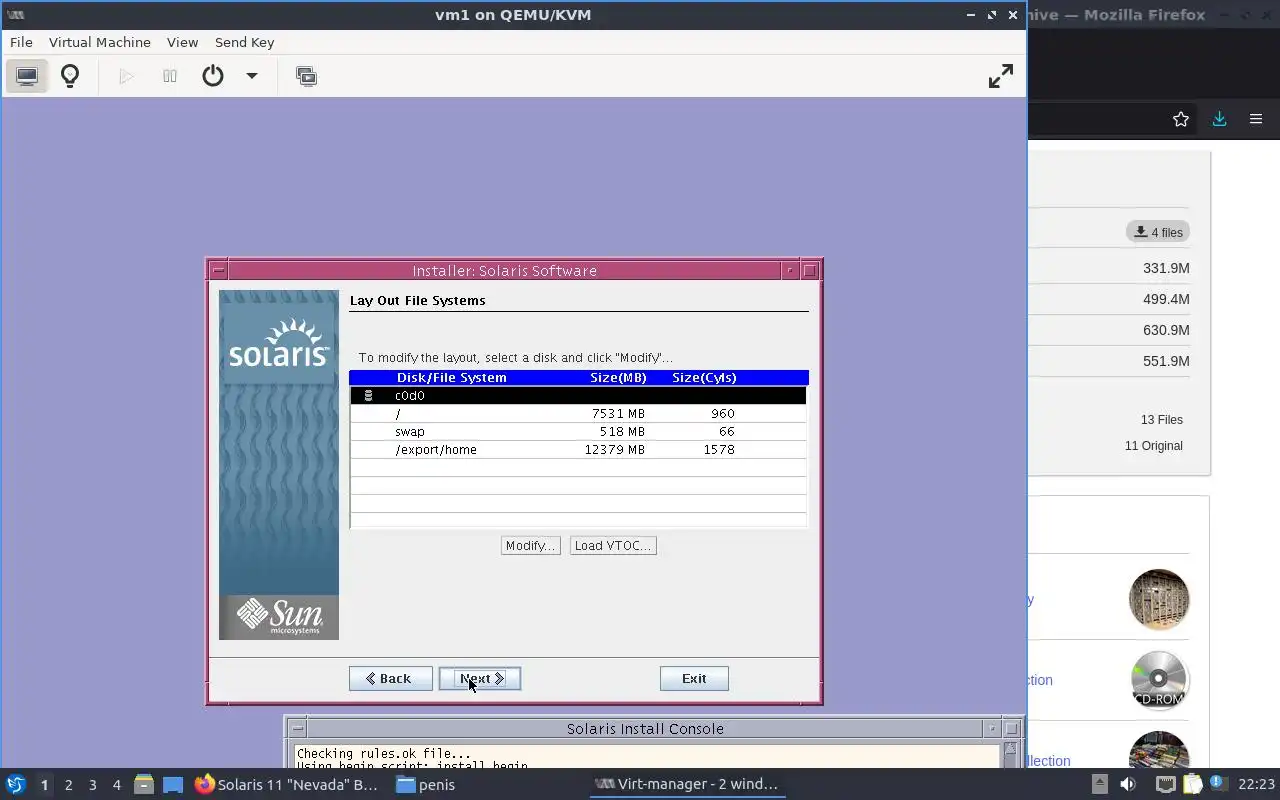
Task: Pause the virtual machine
Action: coord(170,76)
